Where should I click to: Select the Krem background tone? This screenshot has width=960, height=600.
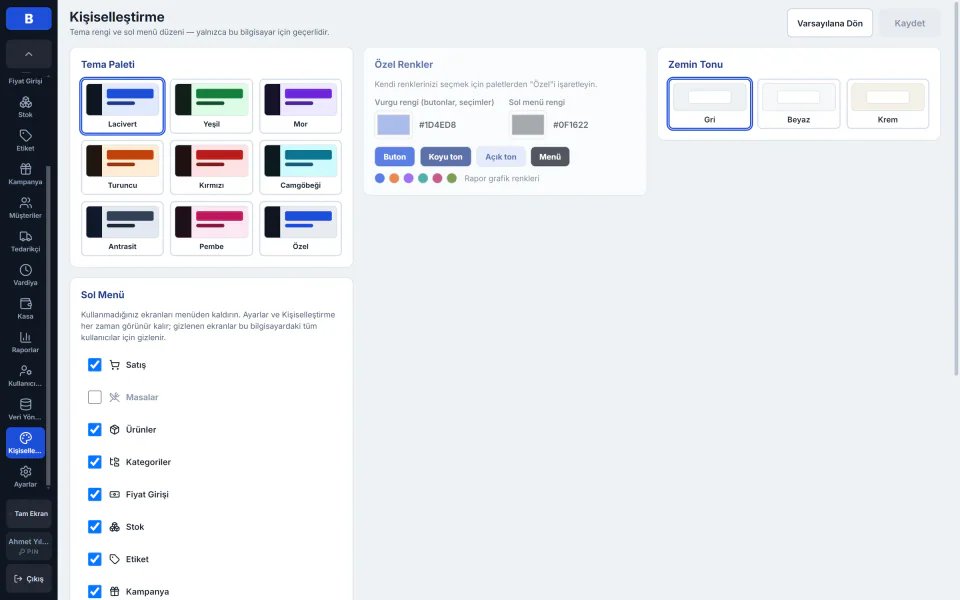pos(888,103)
